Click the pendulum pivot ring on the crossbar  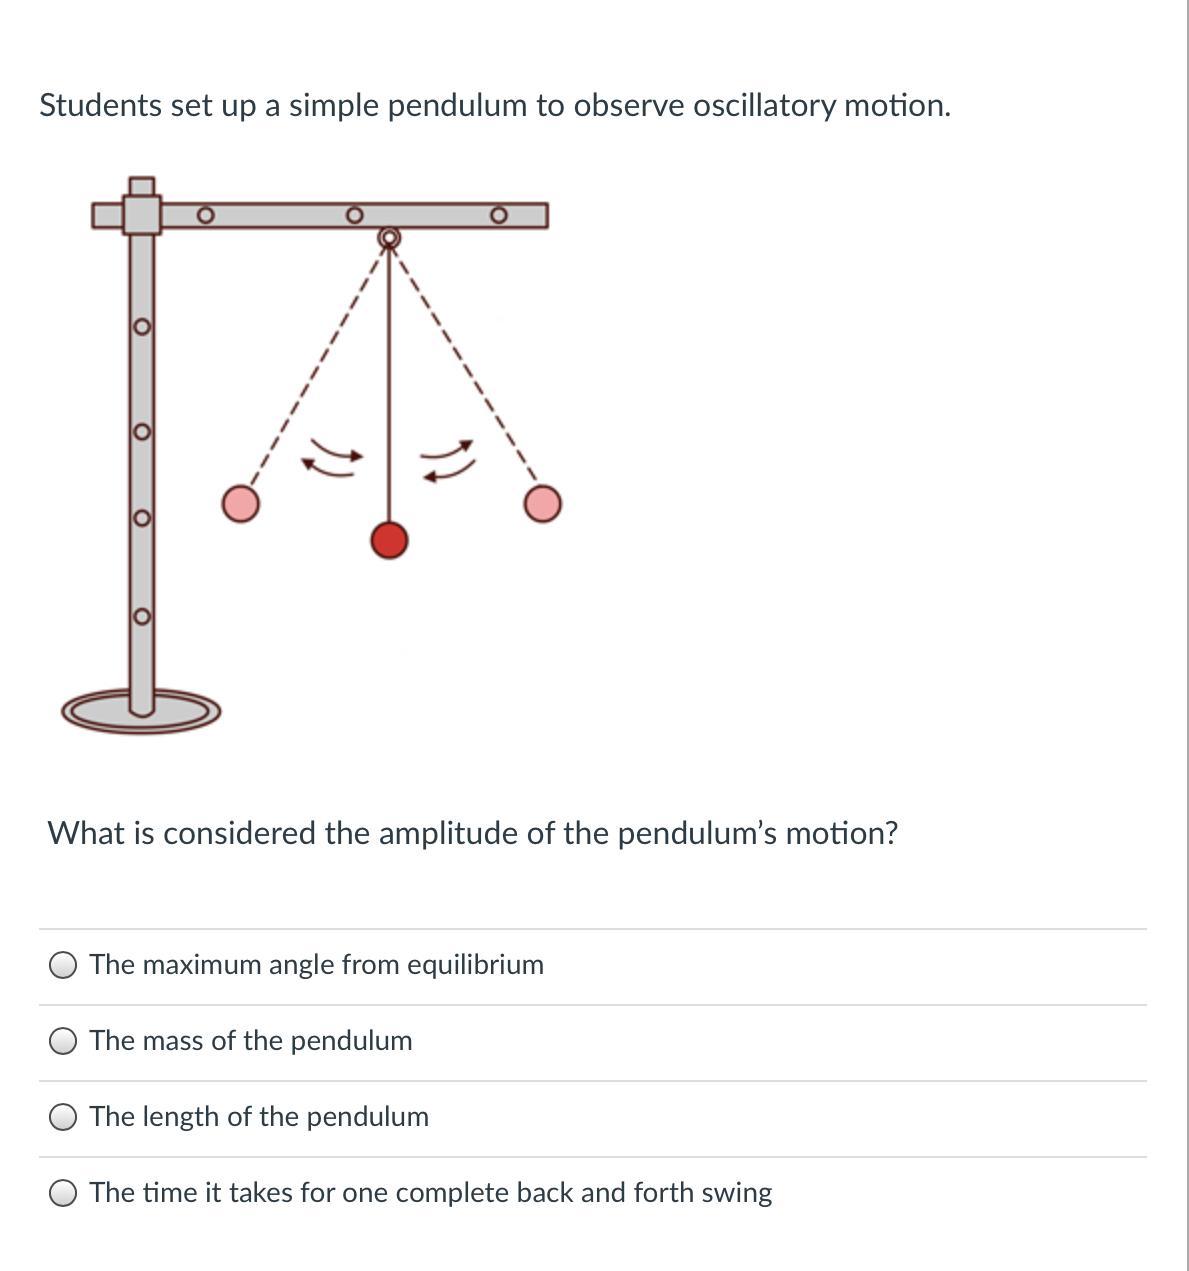tap(389, 238)
